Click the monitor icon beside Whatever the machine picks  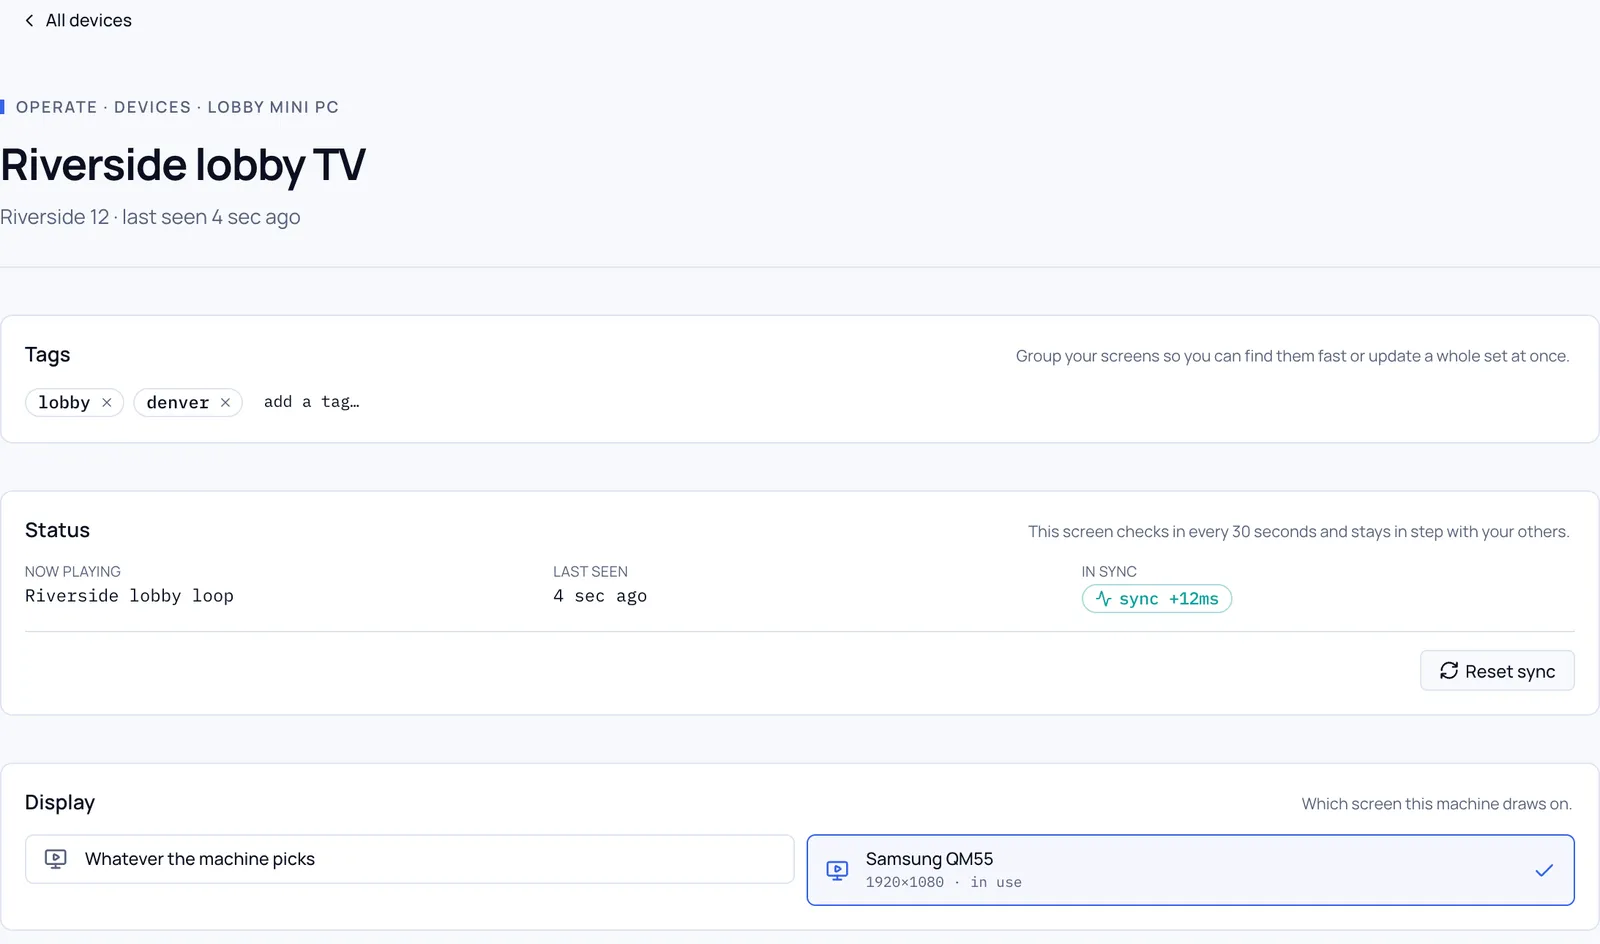coord(56,859)
